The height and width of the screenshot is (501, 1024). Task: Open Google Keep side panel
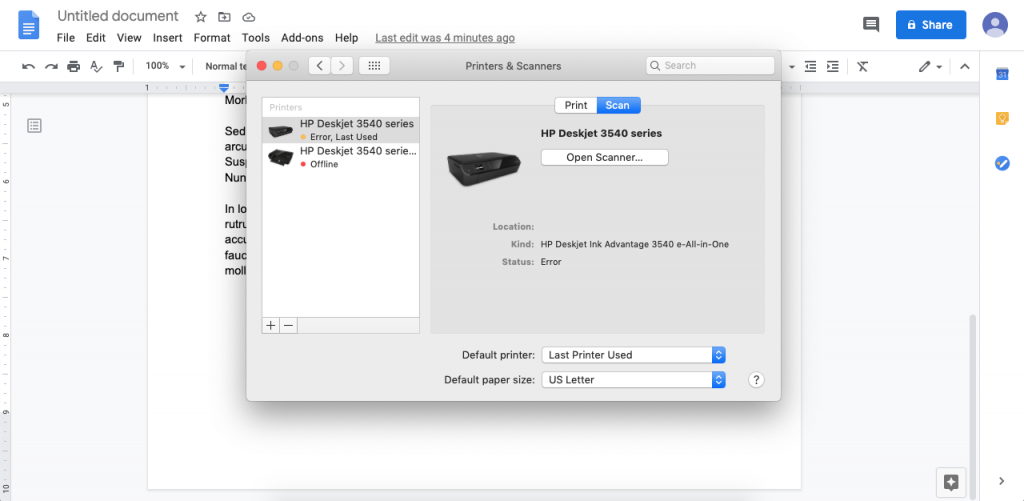[x=1002, y=118]
